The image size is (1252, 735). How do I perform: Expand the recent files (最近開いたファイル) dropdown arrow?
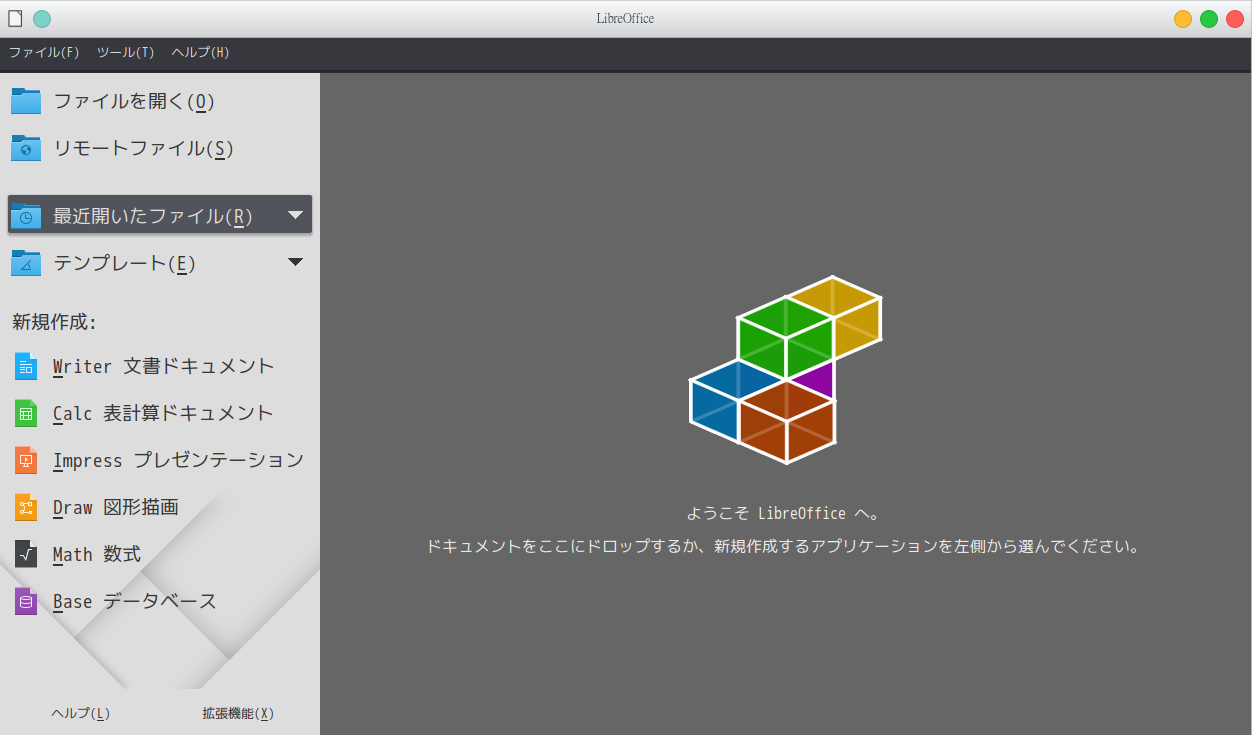tap(295, 215)
